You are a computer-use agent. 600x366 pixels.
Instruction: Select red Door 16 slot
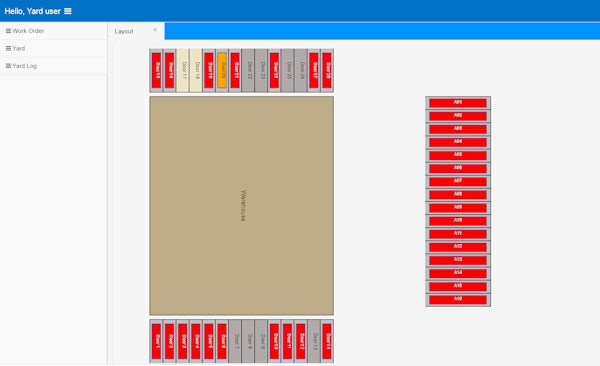pos(170,70)
